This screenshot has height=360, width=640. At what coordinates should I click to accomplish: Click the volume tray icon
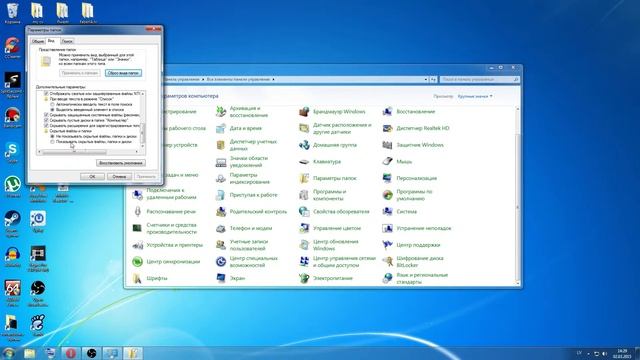click(604, 353)
